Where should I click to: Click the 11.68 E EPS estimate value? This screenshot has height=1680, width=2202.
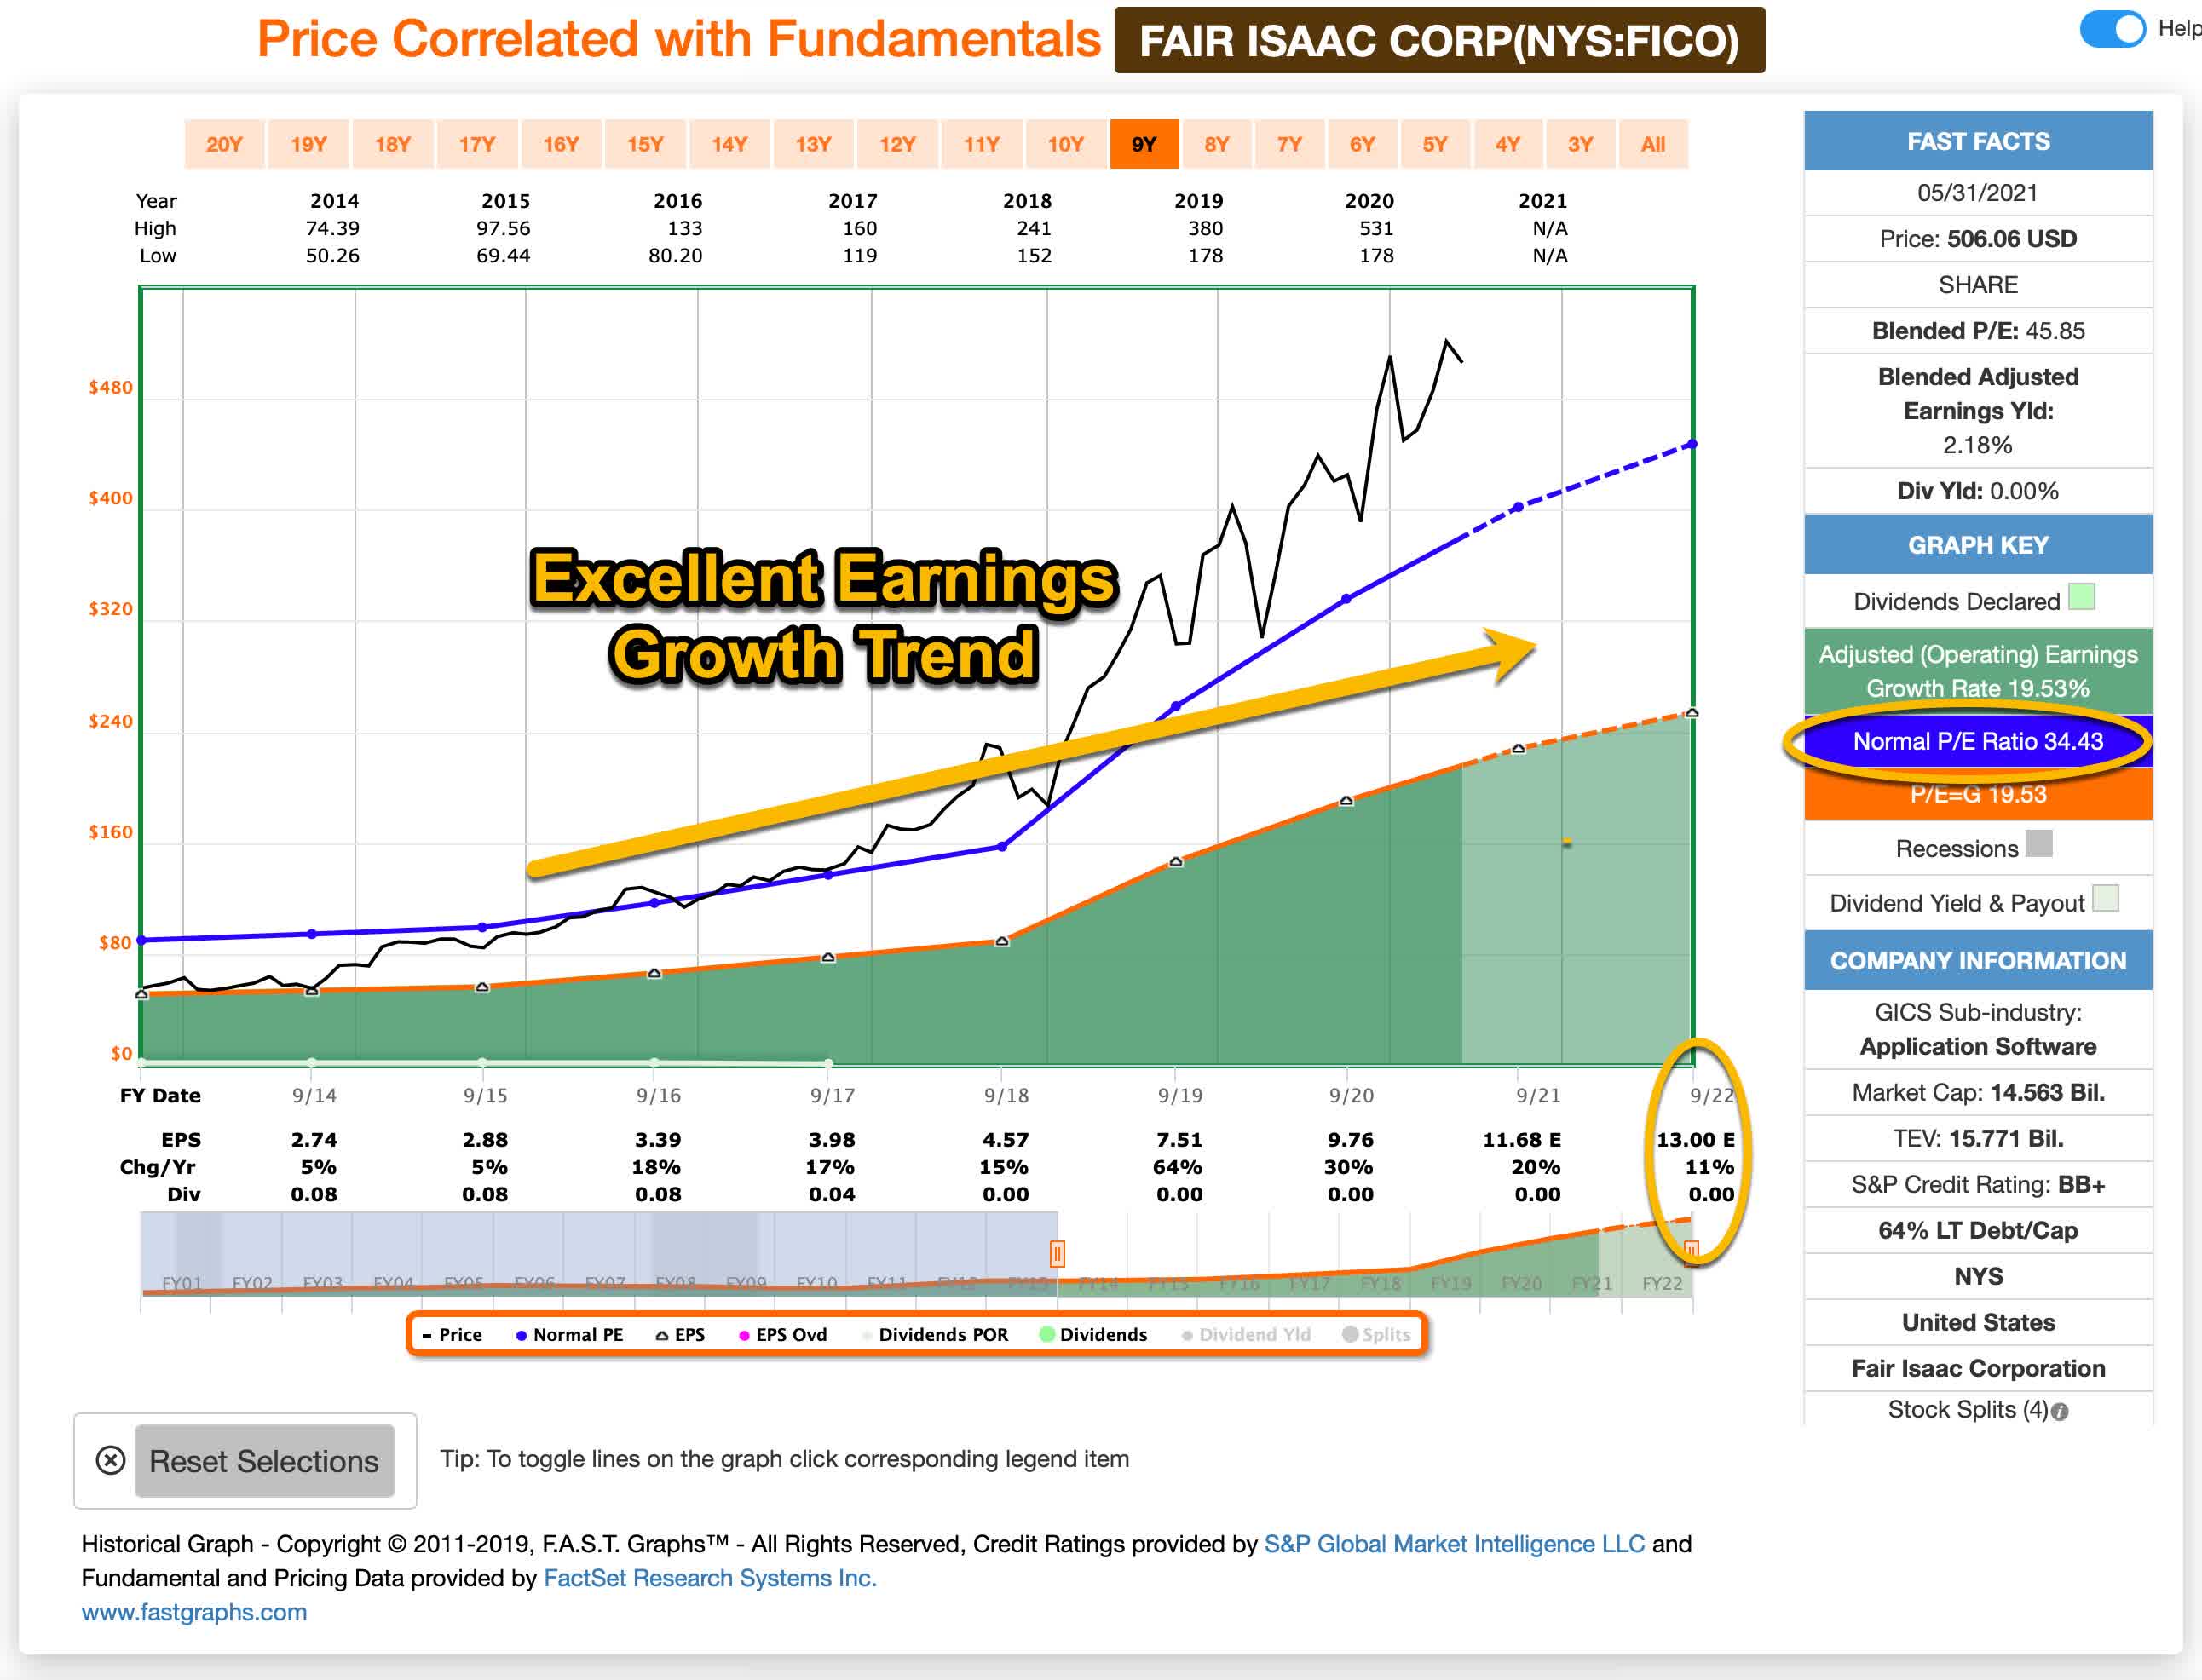click(1521, 1140)
